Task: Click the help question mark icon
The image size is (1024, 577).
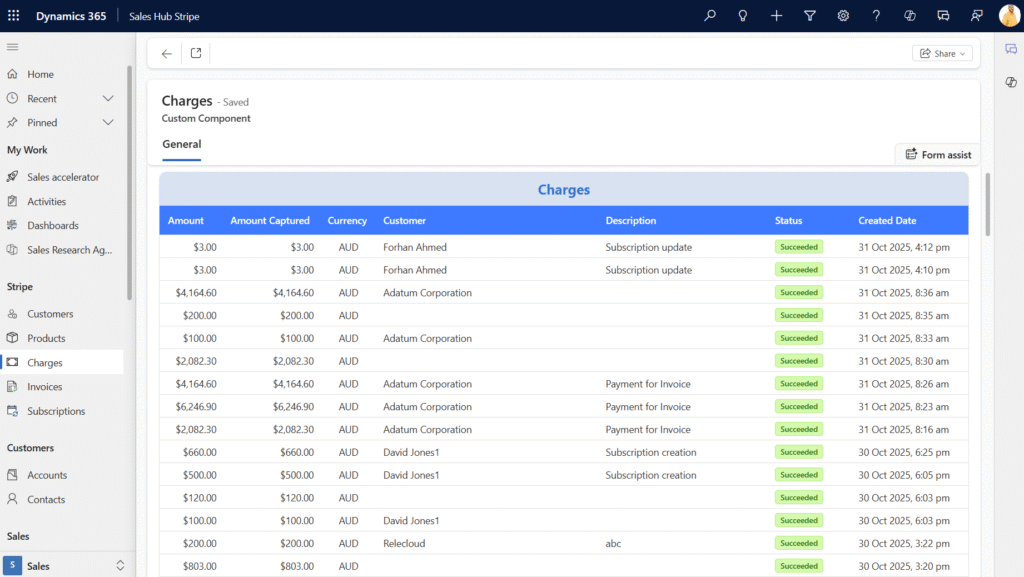Action: pyautogui.click(x=876, y=16)
